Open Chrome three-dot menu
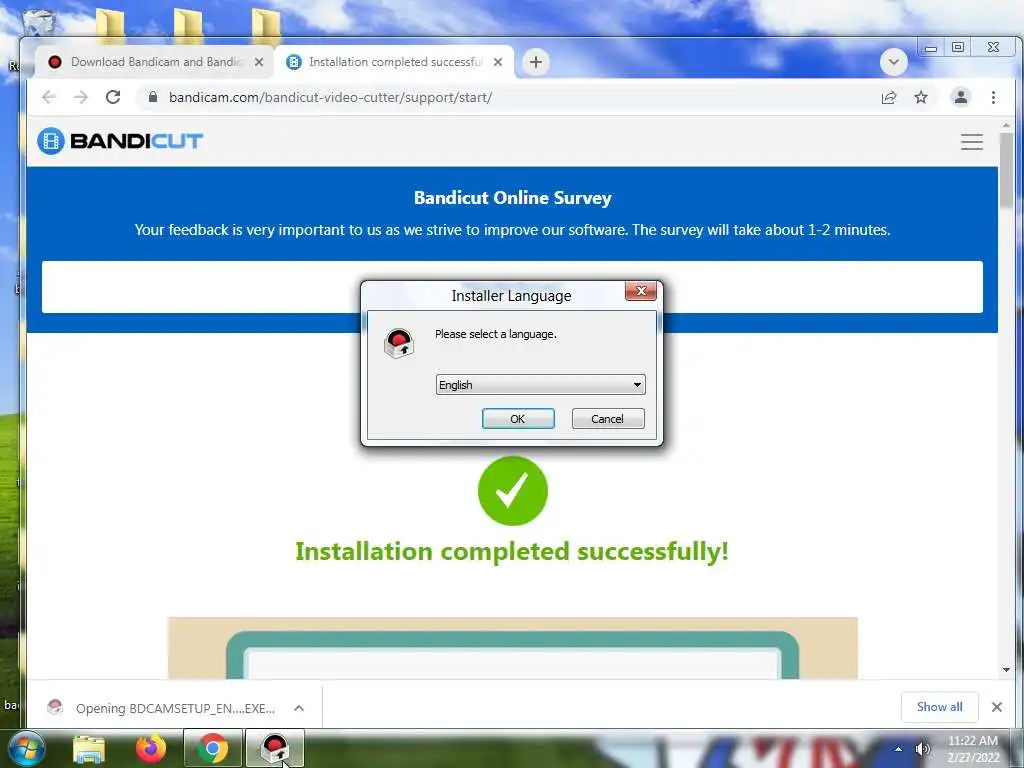Viewport: 1024px width, 768px height. tap(993, 97)
